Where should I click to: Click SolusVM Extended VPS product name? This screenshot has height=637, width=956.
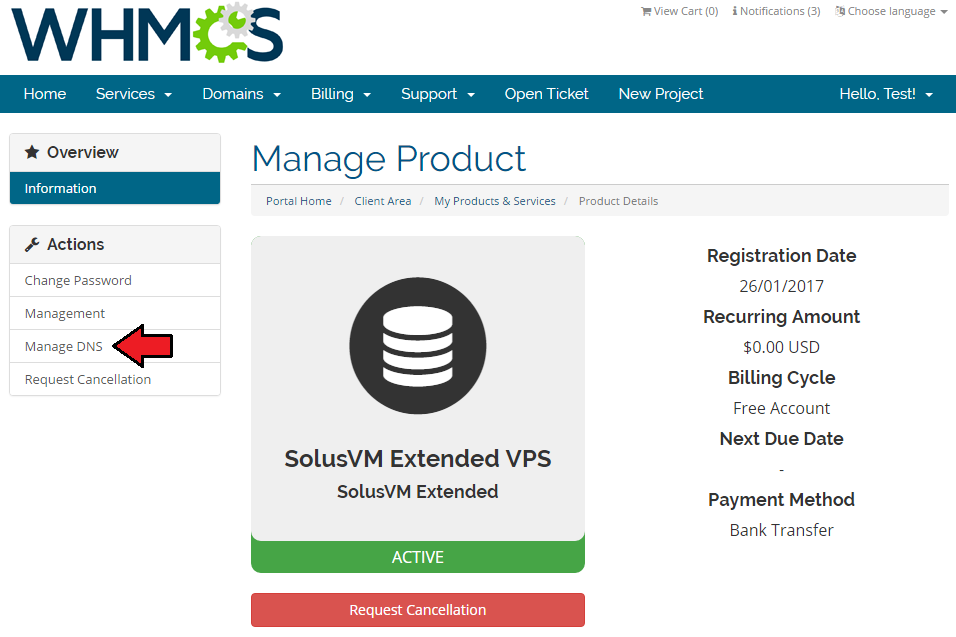tap(418, 458)
